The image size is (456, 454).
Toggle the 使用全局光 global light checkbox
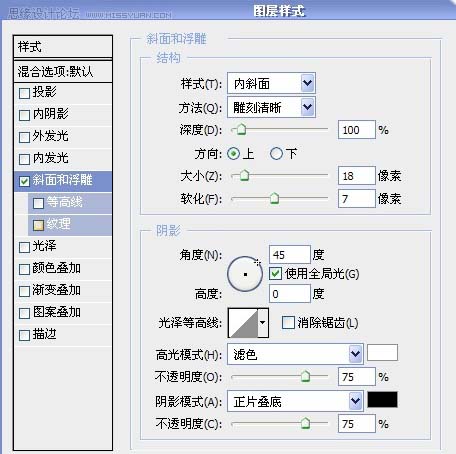[x=275, y=274]
